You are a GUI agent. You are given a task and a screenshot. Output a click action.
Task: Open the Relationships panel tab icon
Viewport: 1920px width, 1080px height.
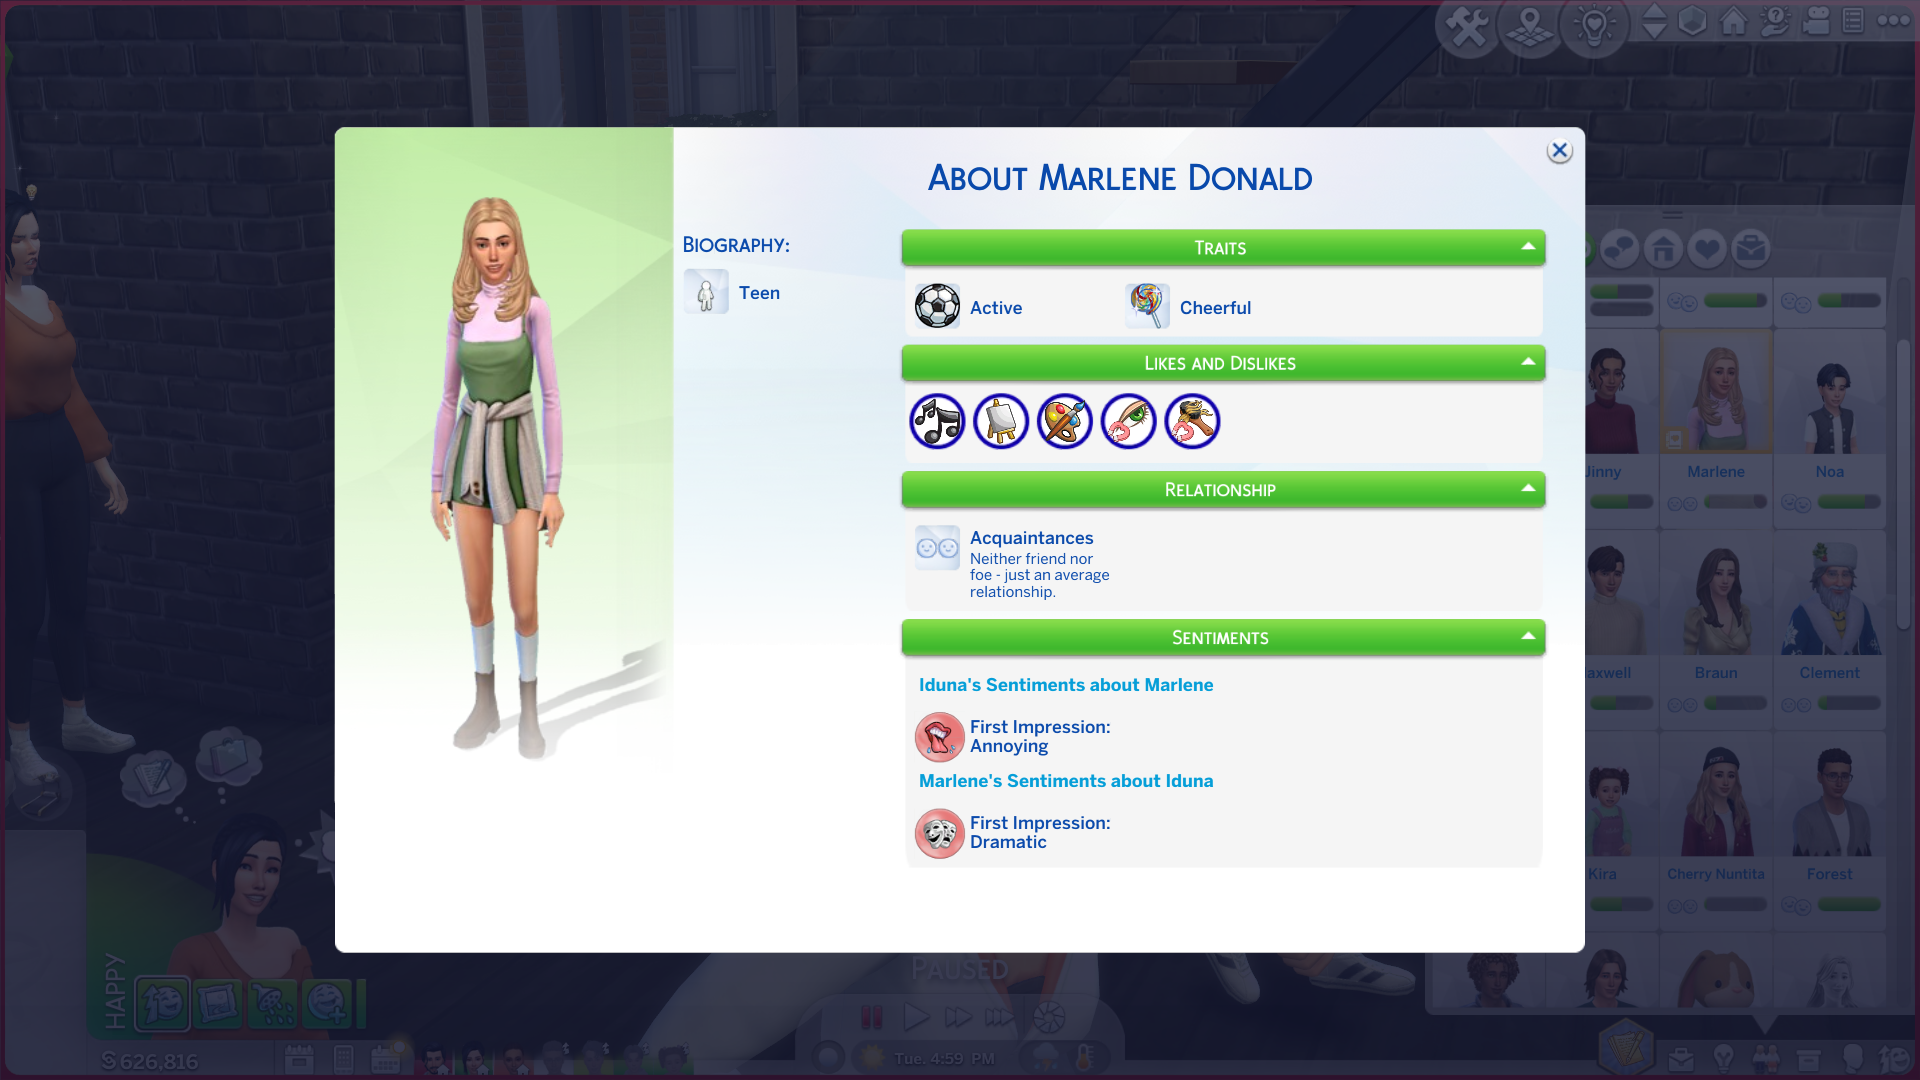(1766, 1057)
